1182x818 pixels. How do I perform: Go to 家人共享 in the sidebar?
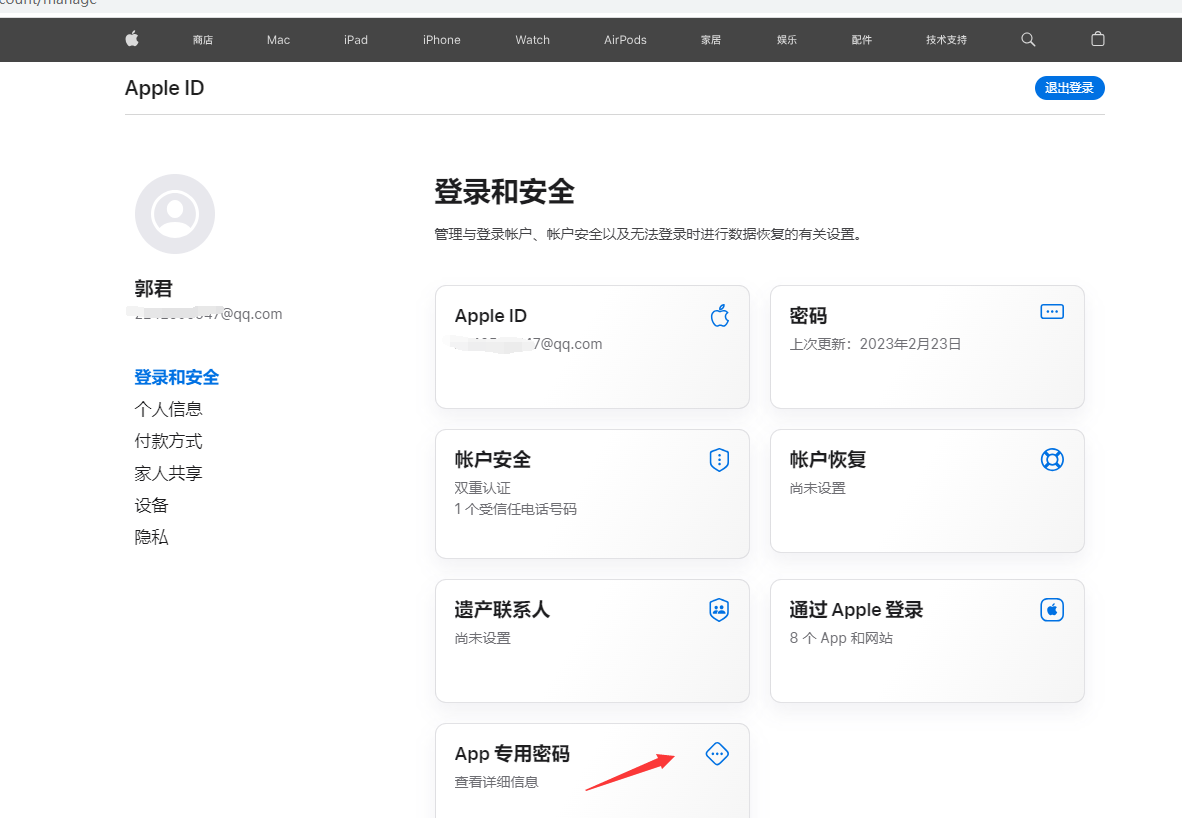point(168,473)
